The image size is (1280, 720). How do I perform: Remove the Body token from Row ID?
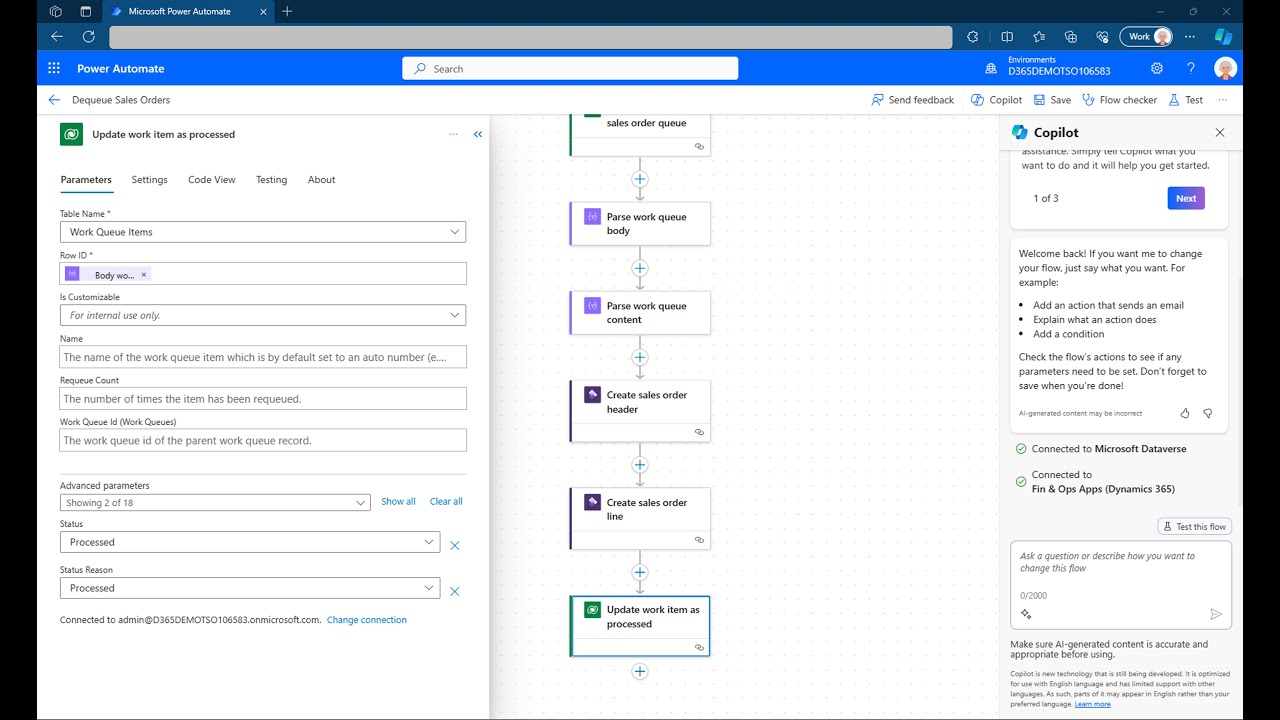click(x=143, y=274)
